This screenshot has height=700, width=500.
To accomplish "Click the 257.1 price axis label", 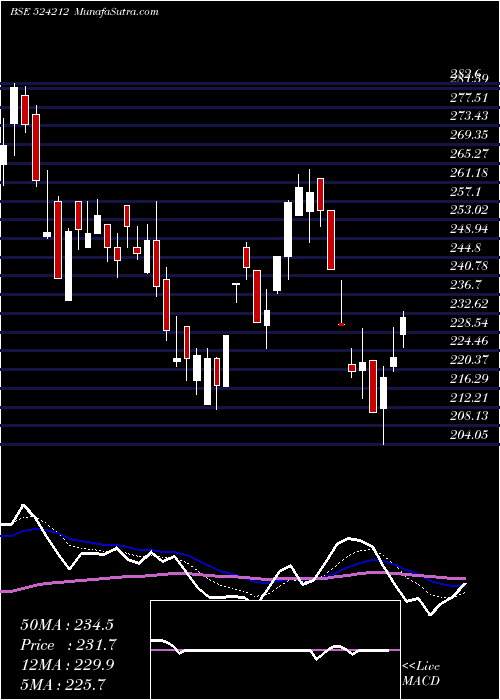I will tap(466, 192).
